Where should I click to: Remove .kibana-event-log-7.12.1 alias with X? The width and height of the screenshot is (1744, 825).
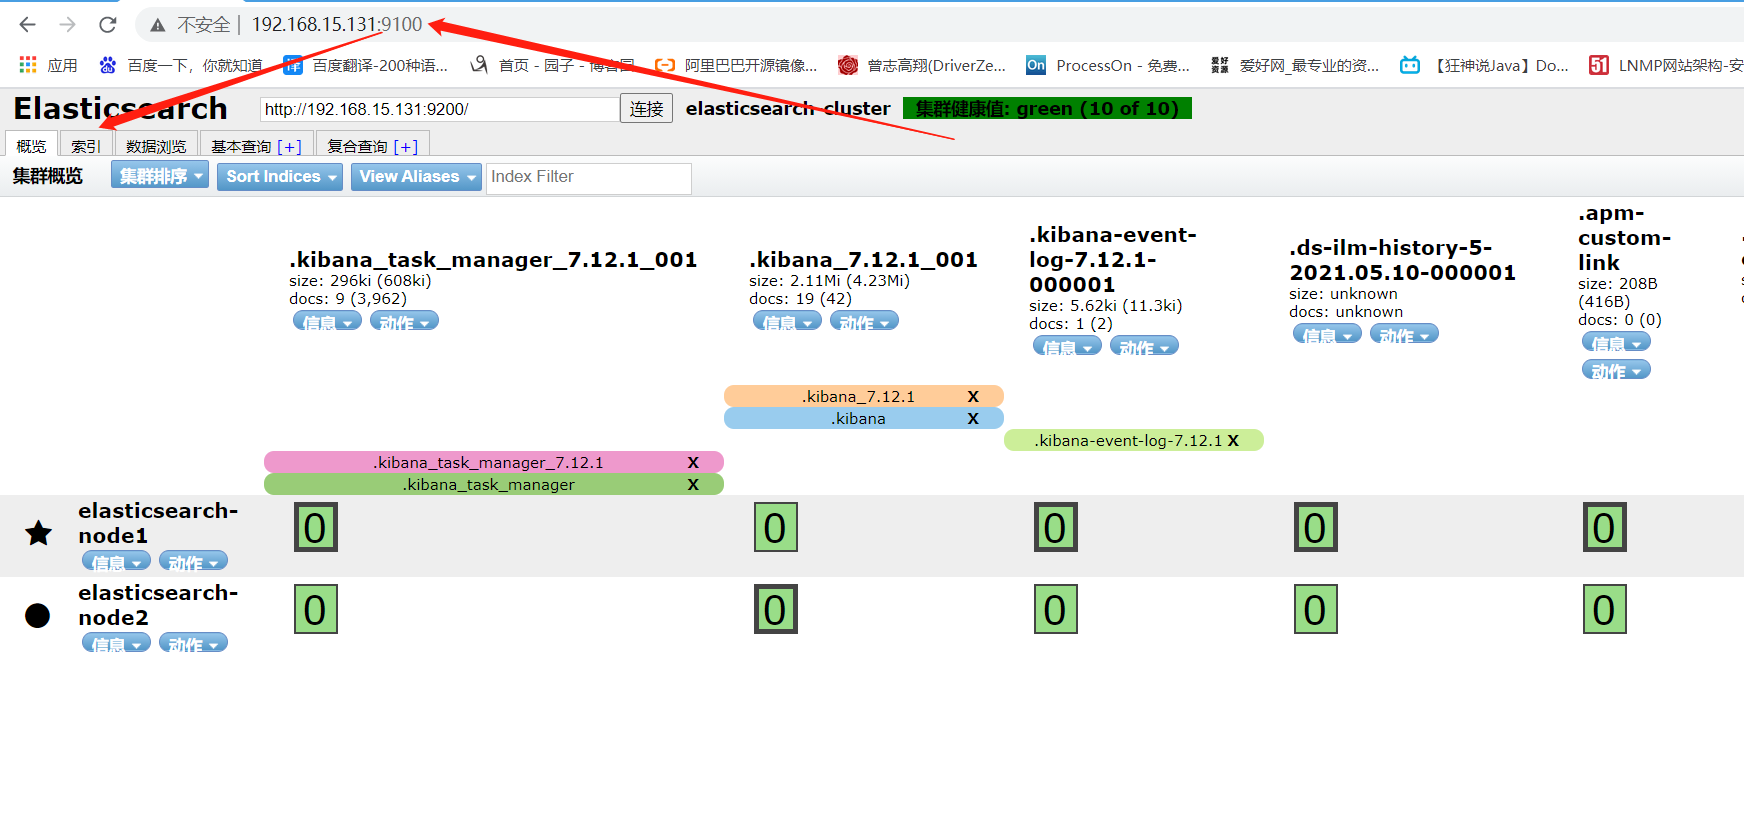(1233, 441)
